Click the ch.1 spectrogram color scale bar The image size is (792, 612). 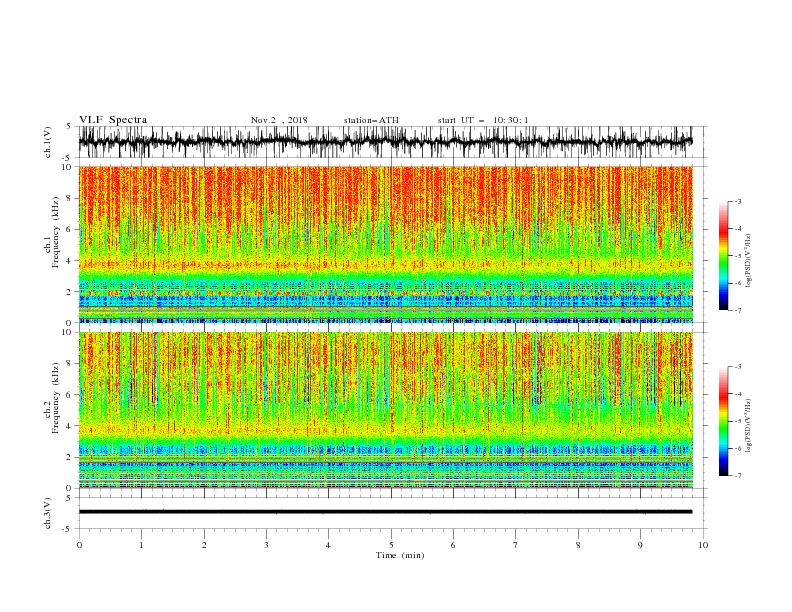723,256
